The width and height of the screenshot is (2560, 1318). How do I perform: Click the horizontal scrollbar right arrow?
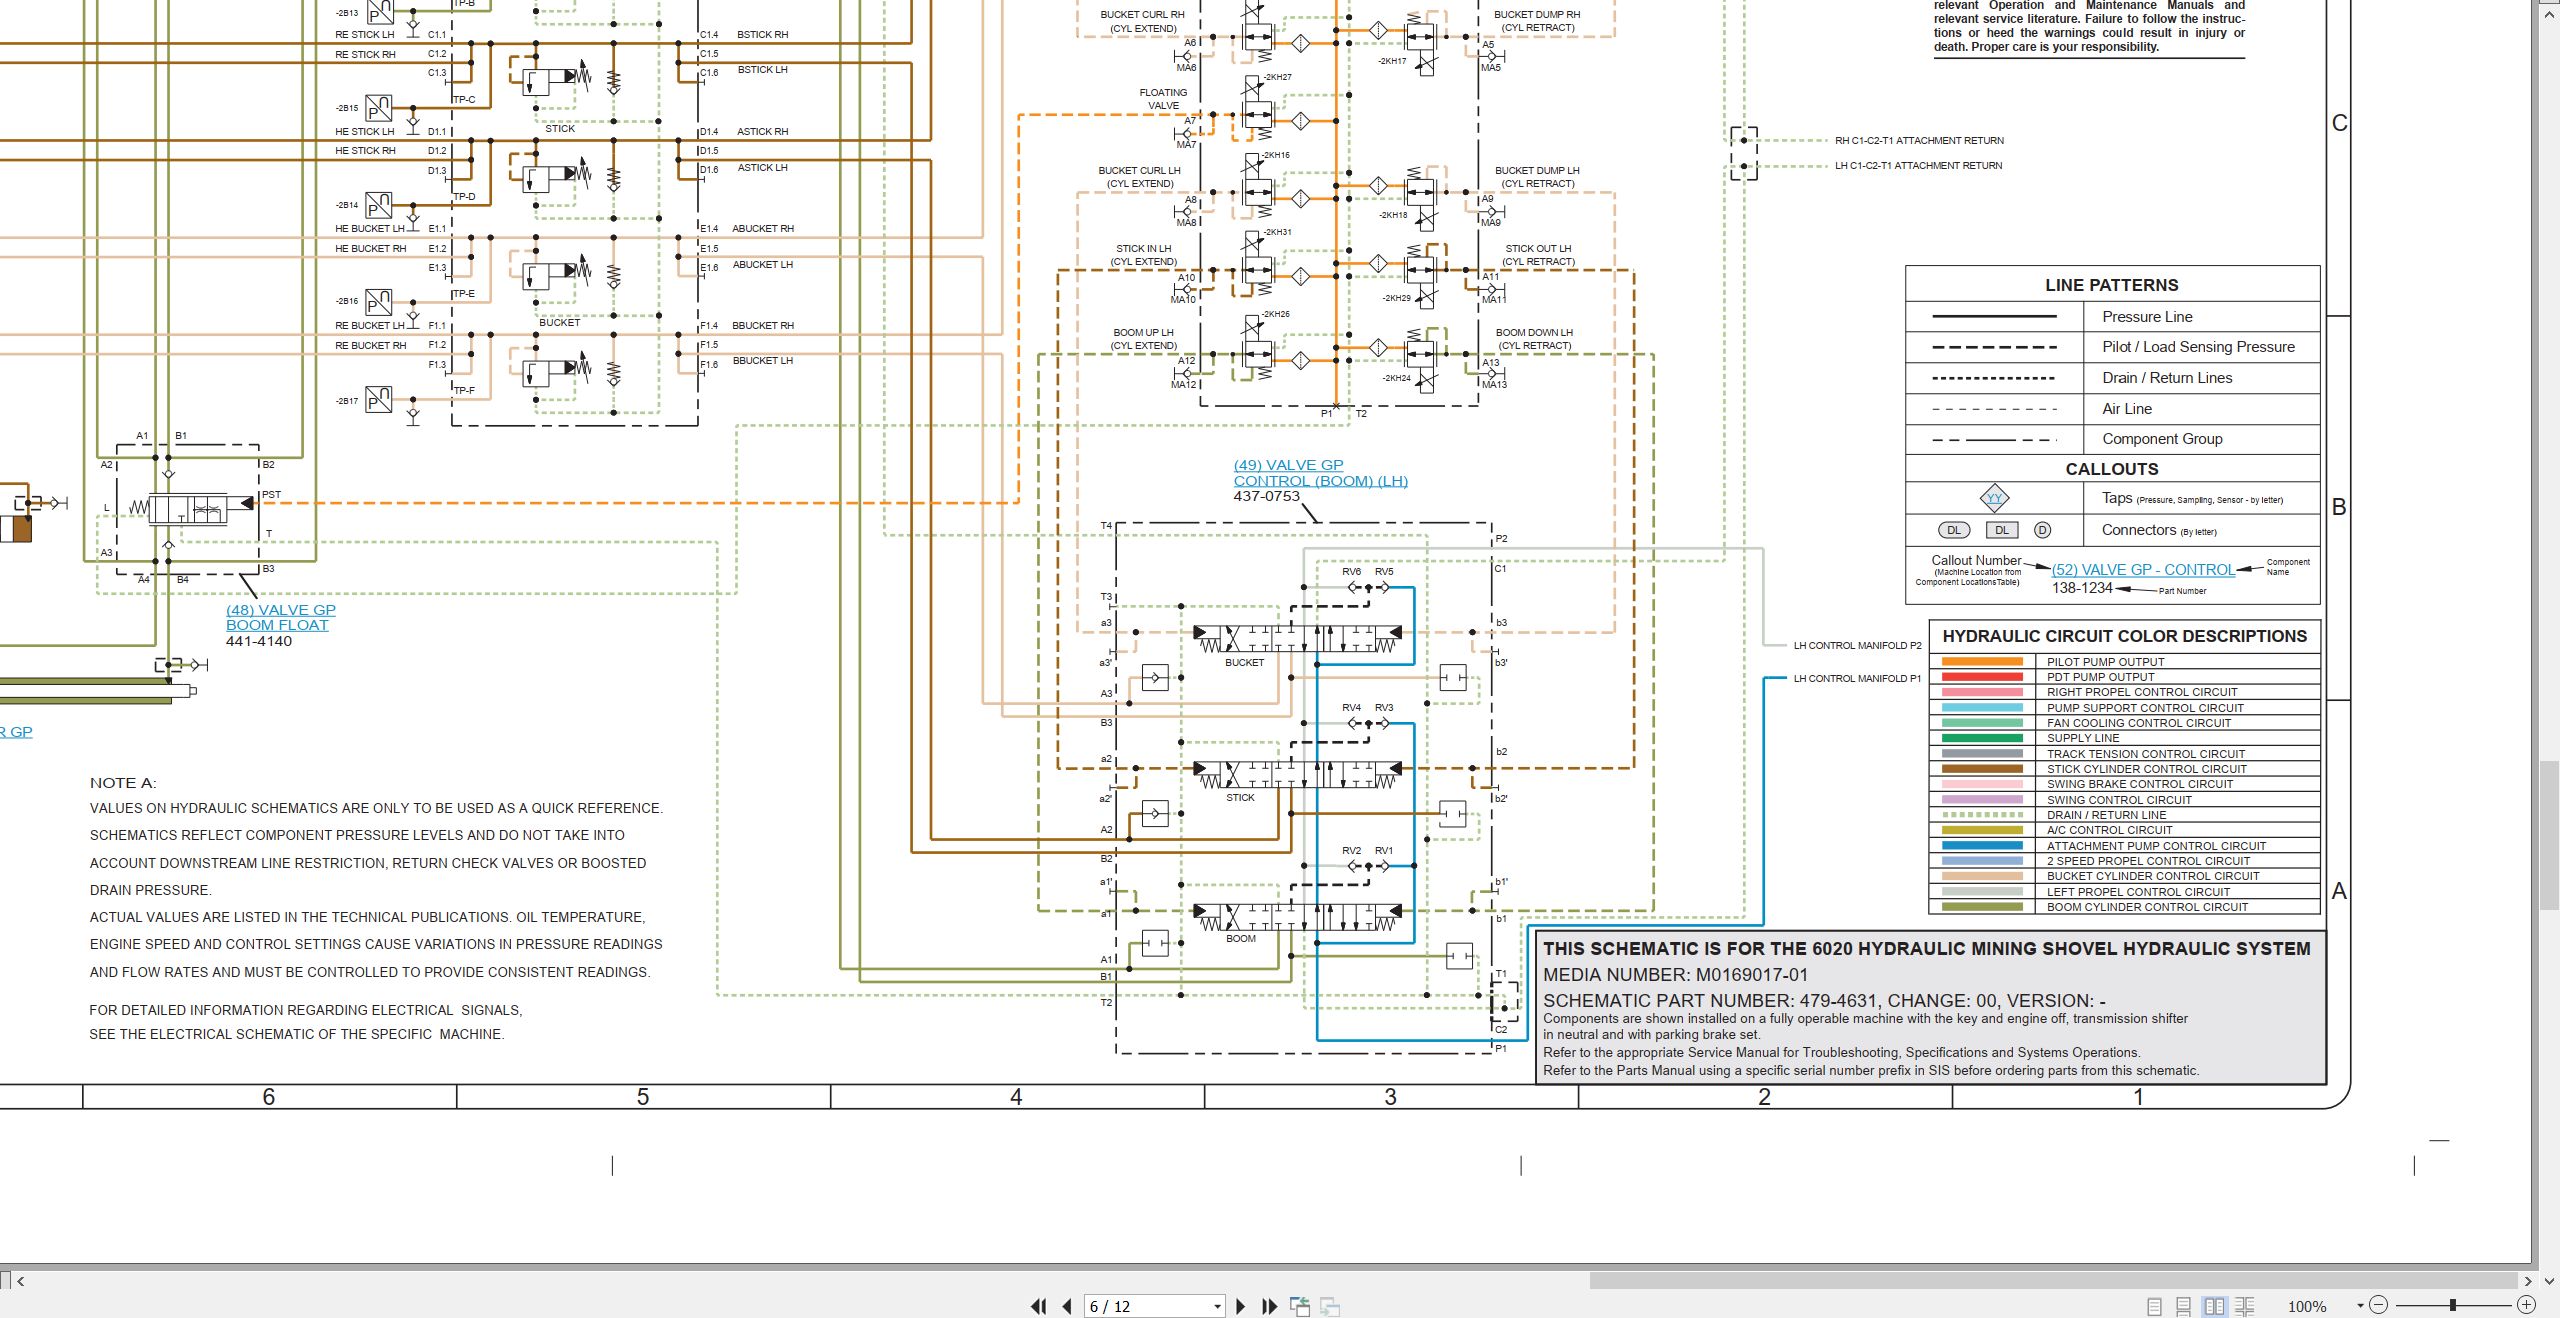[x=2528, y=1280]
